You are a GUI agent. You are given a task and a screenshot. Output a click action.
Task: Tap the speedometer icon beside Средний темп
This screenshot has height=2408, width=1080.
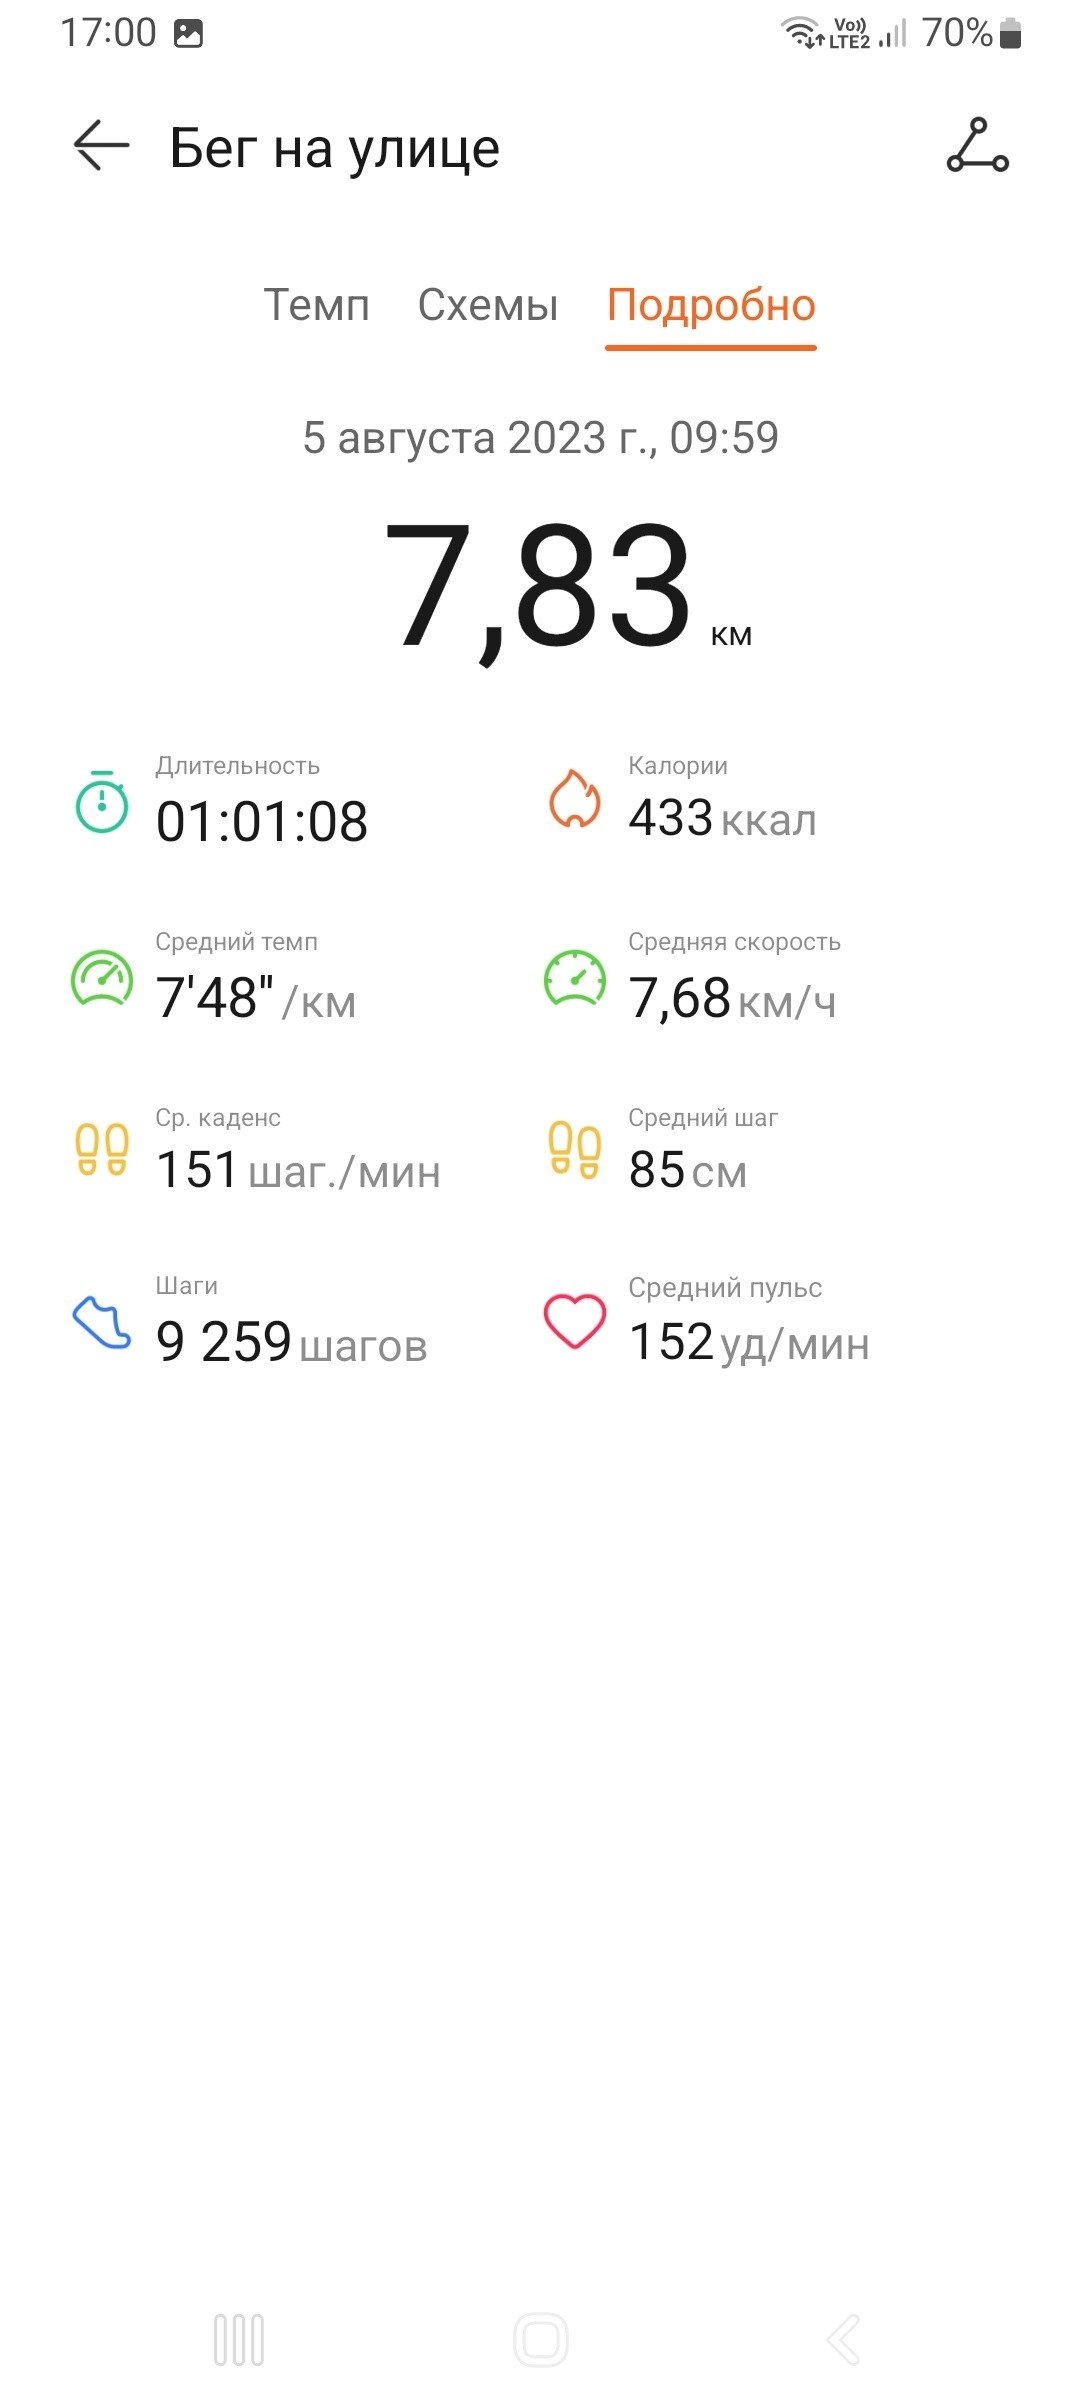(102, 978)
